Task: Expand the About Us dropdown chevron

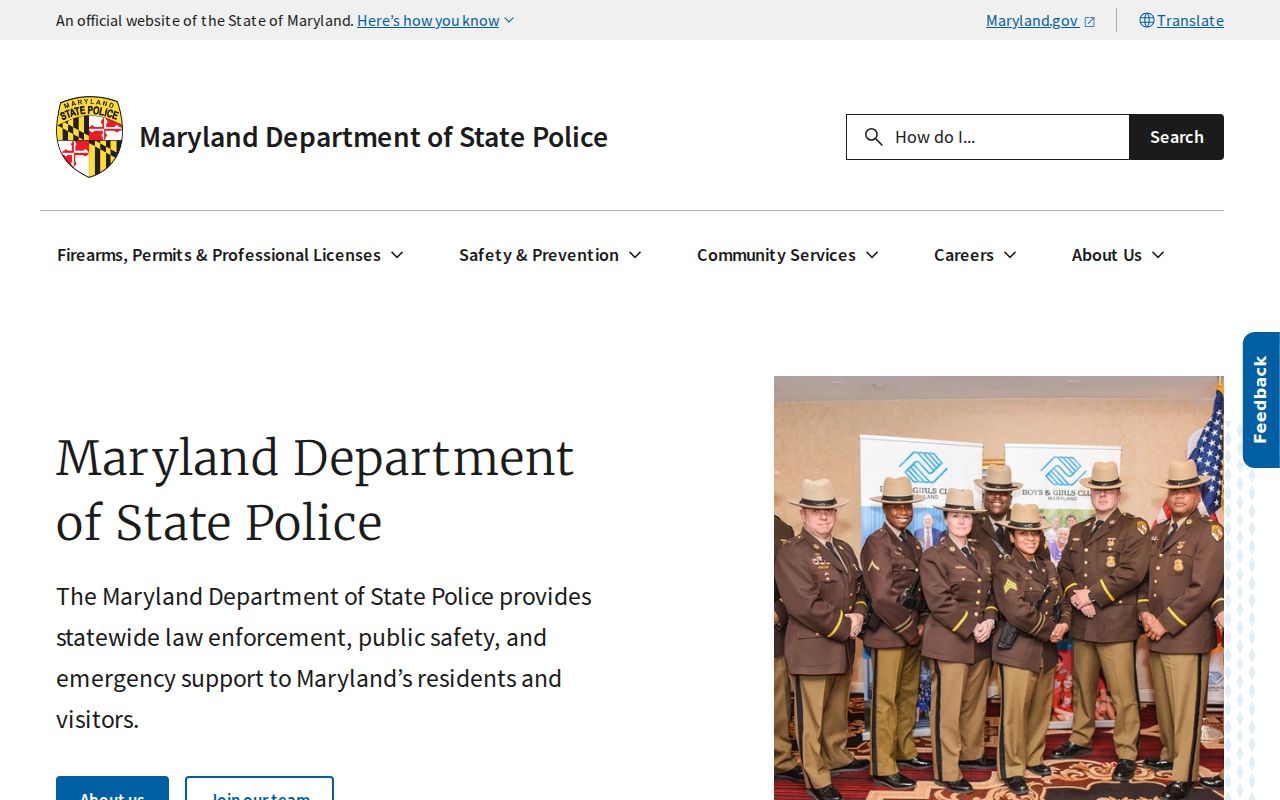Action: click(1158, 255)
